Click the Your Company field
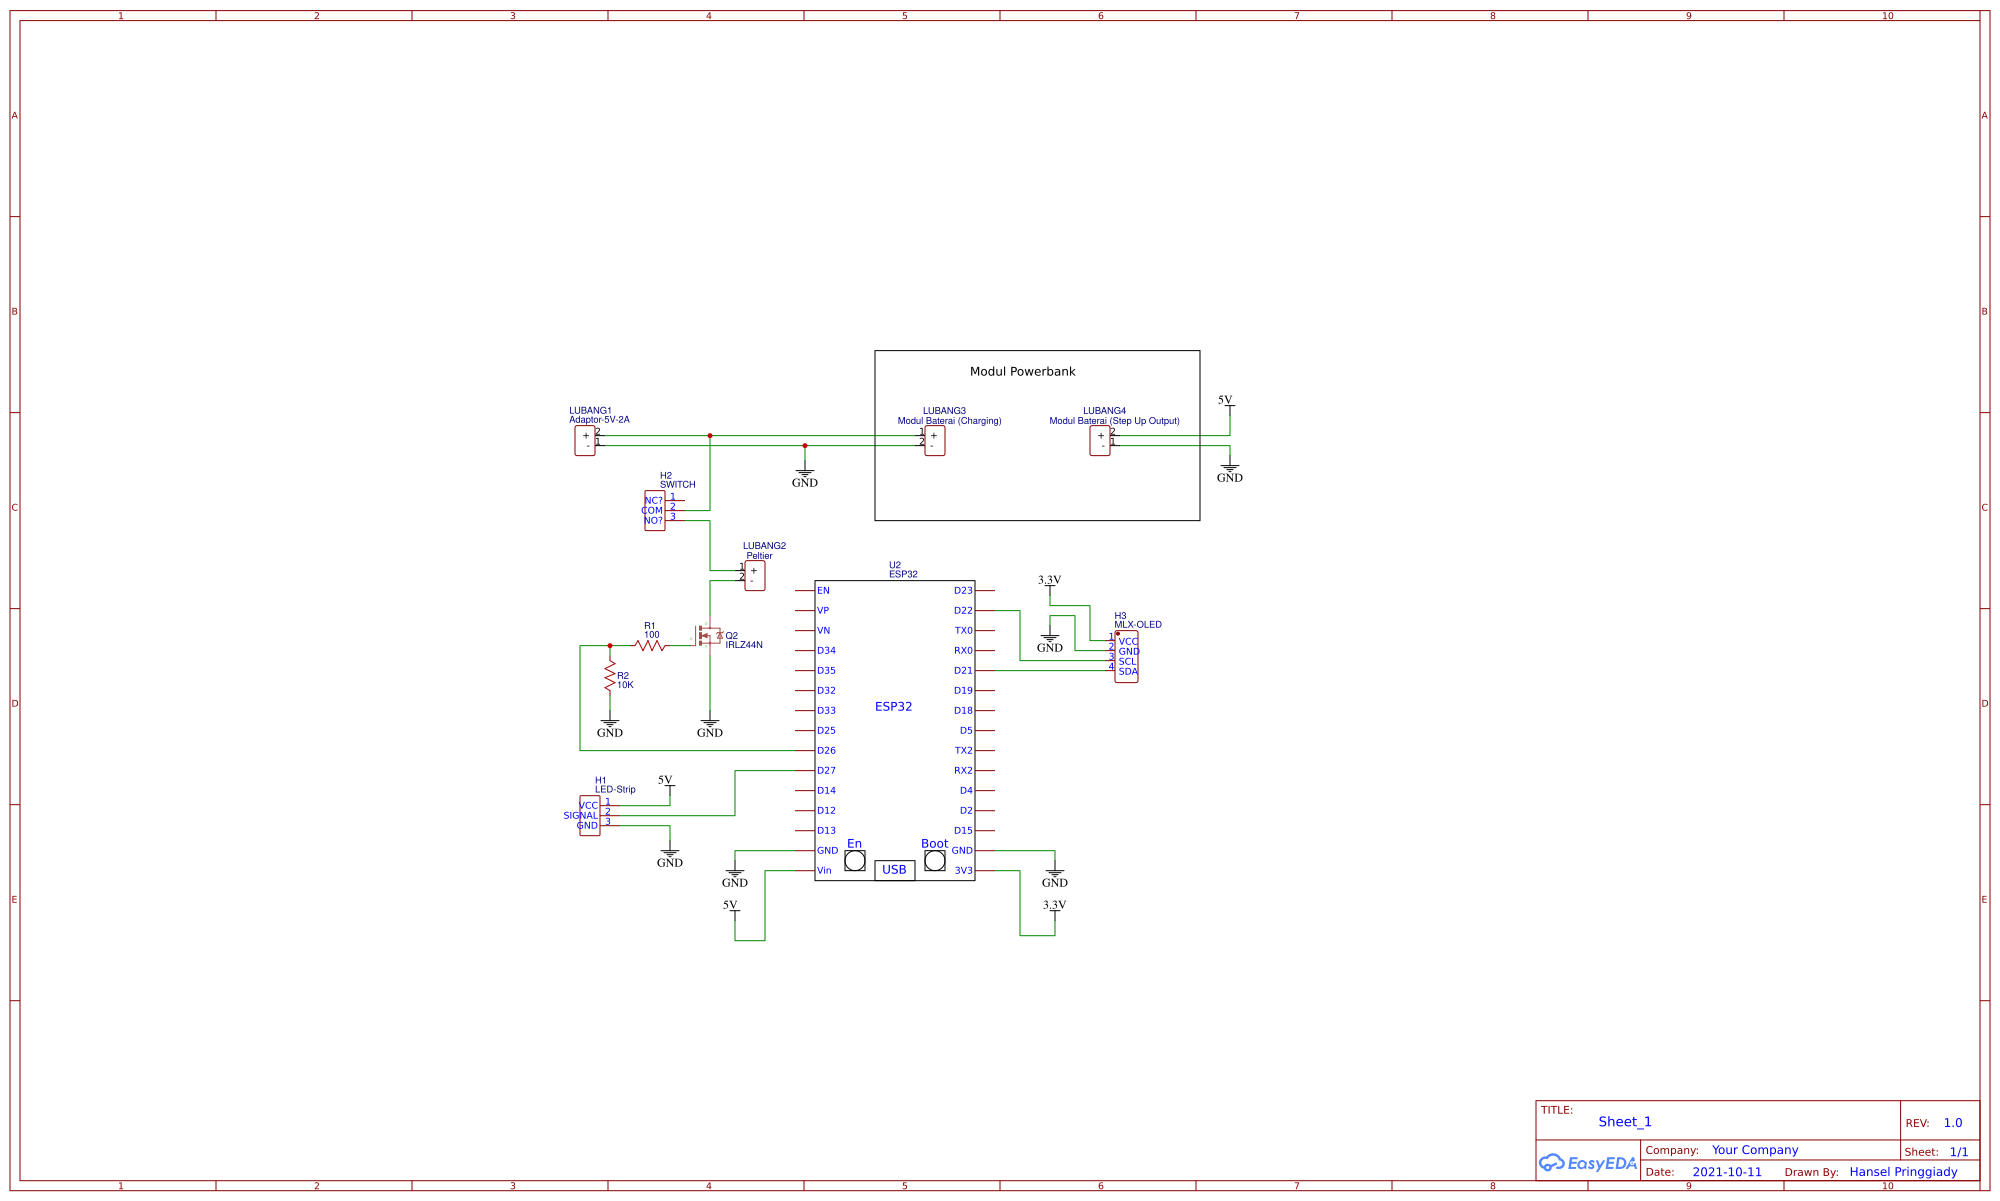Viewport: 2000px width, 1201px height. [1754, 1150]
